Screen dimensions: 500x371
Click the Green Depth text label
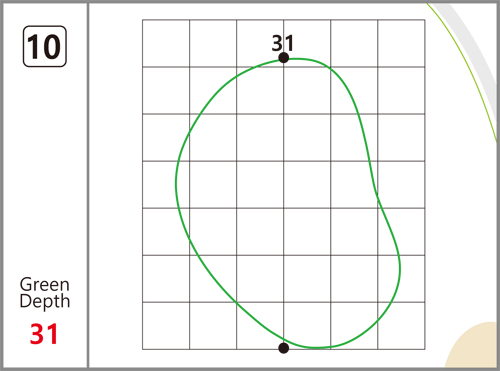coord(45,293)
